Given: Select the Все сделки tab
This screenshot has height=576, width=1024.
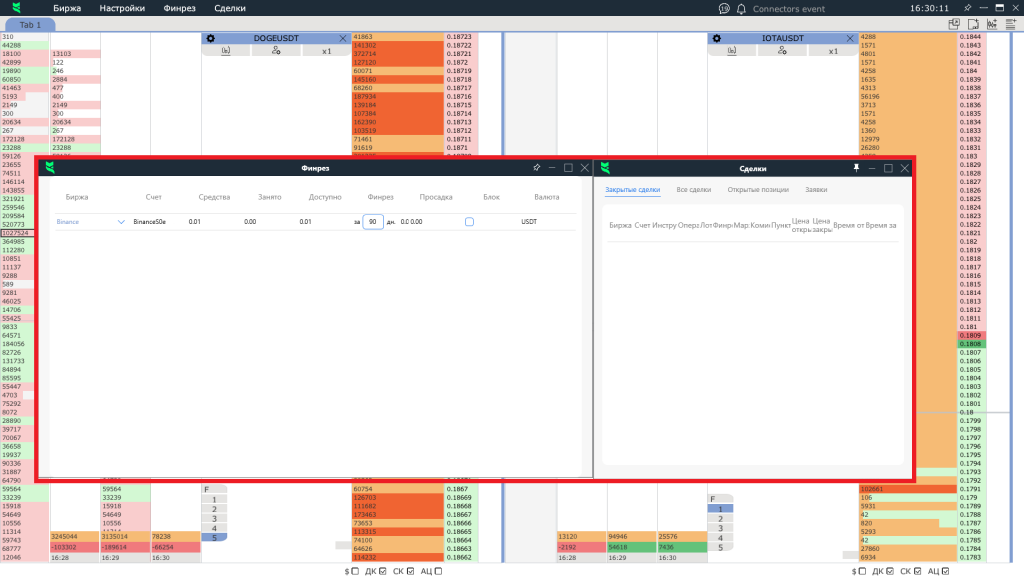Looking at the screenshot, I should pyautogui.click(x=694, y=189).
